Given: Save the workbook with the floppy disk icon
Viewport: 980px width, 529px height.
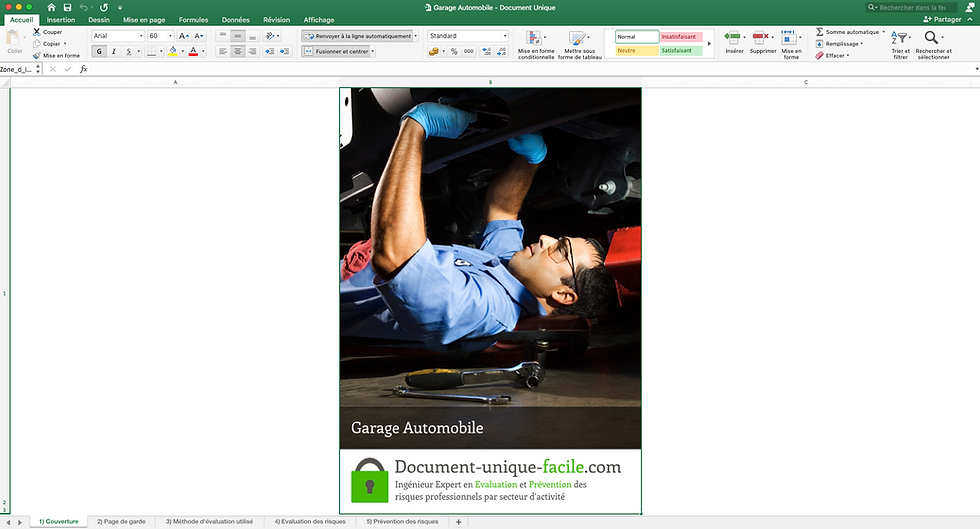Looking at the screenshot, I should tap(67, 8).
